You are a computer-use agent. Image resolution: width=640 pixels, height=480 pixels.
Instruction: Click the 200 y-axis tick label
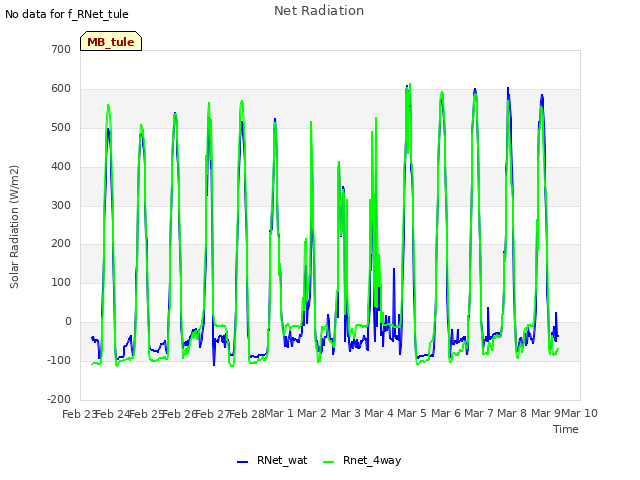pyautogui.click(x=61, y=244)
